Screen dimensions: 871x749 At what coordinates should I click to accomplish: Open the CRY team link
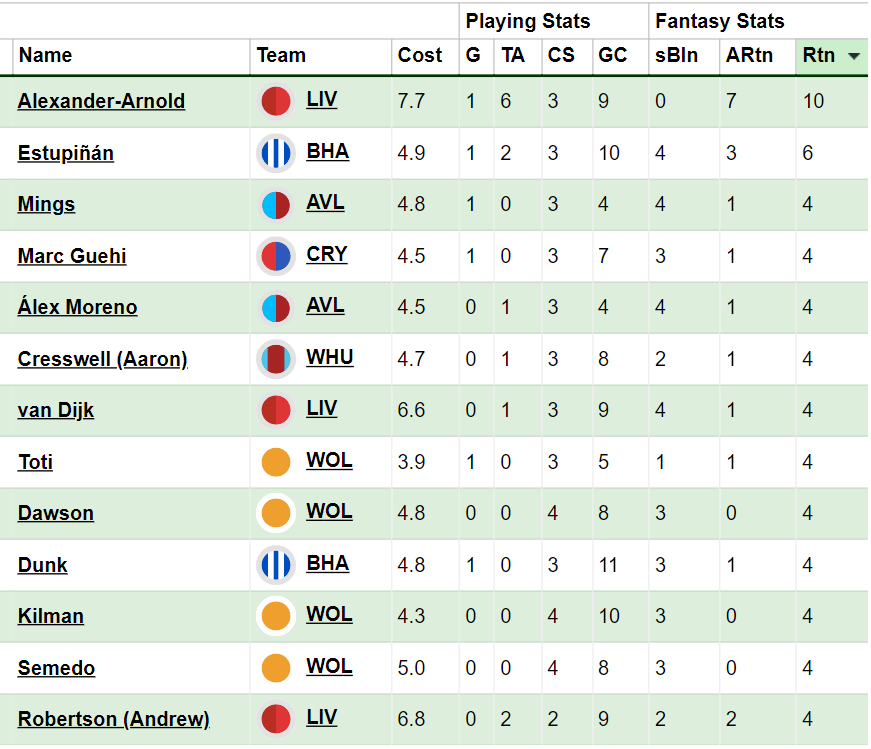[x=327, y=254]
